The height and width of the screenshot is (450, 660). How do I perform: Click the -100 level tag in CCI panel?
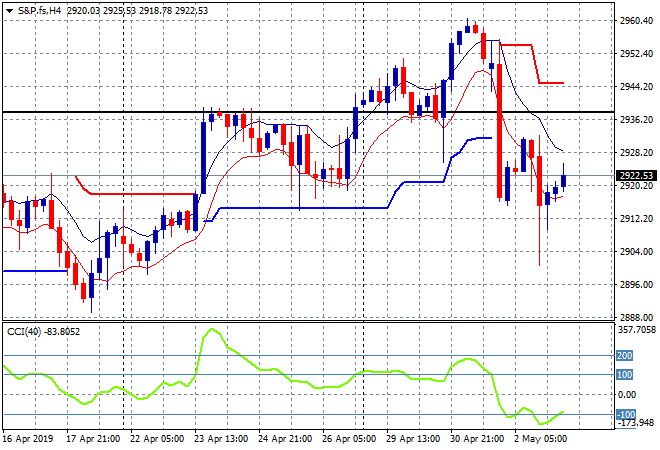[626, 415]
